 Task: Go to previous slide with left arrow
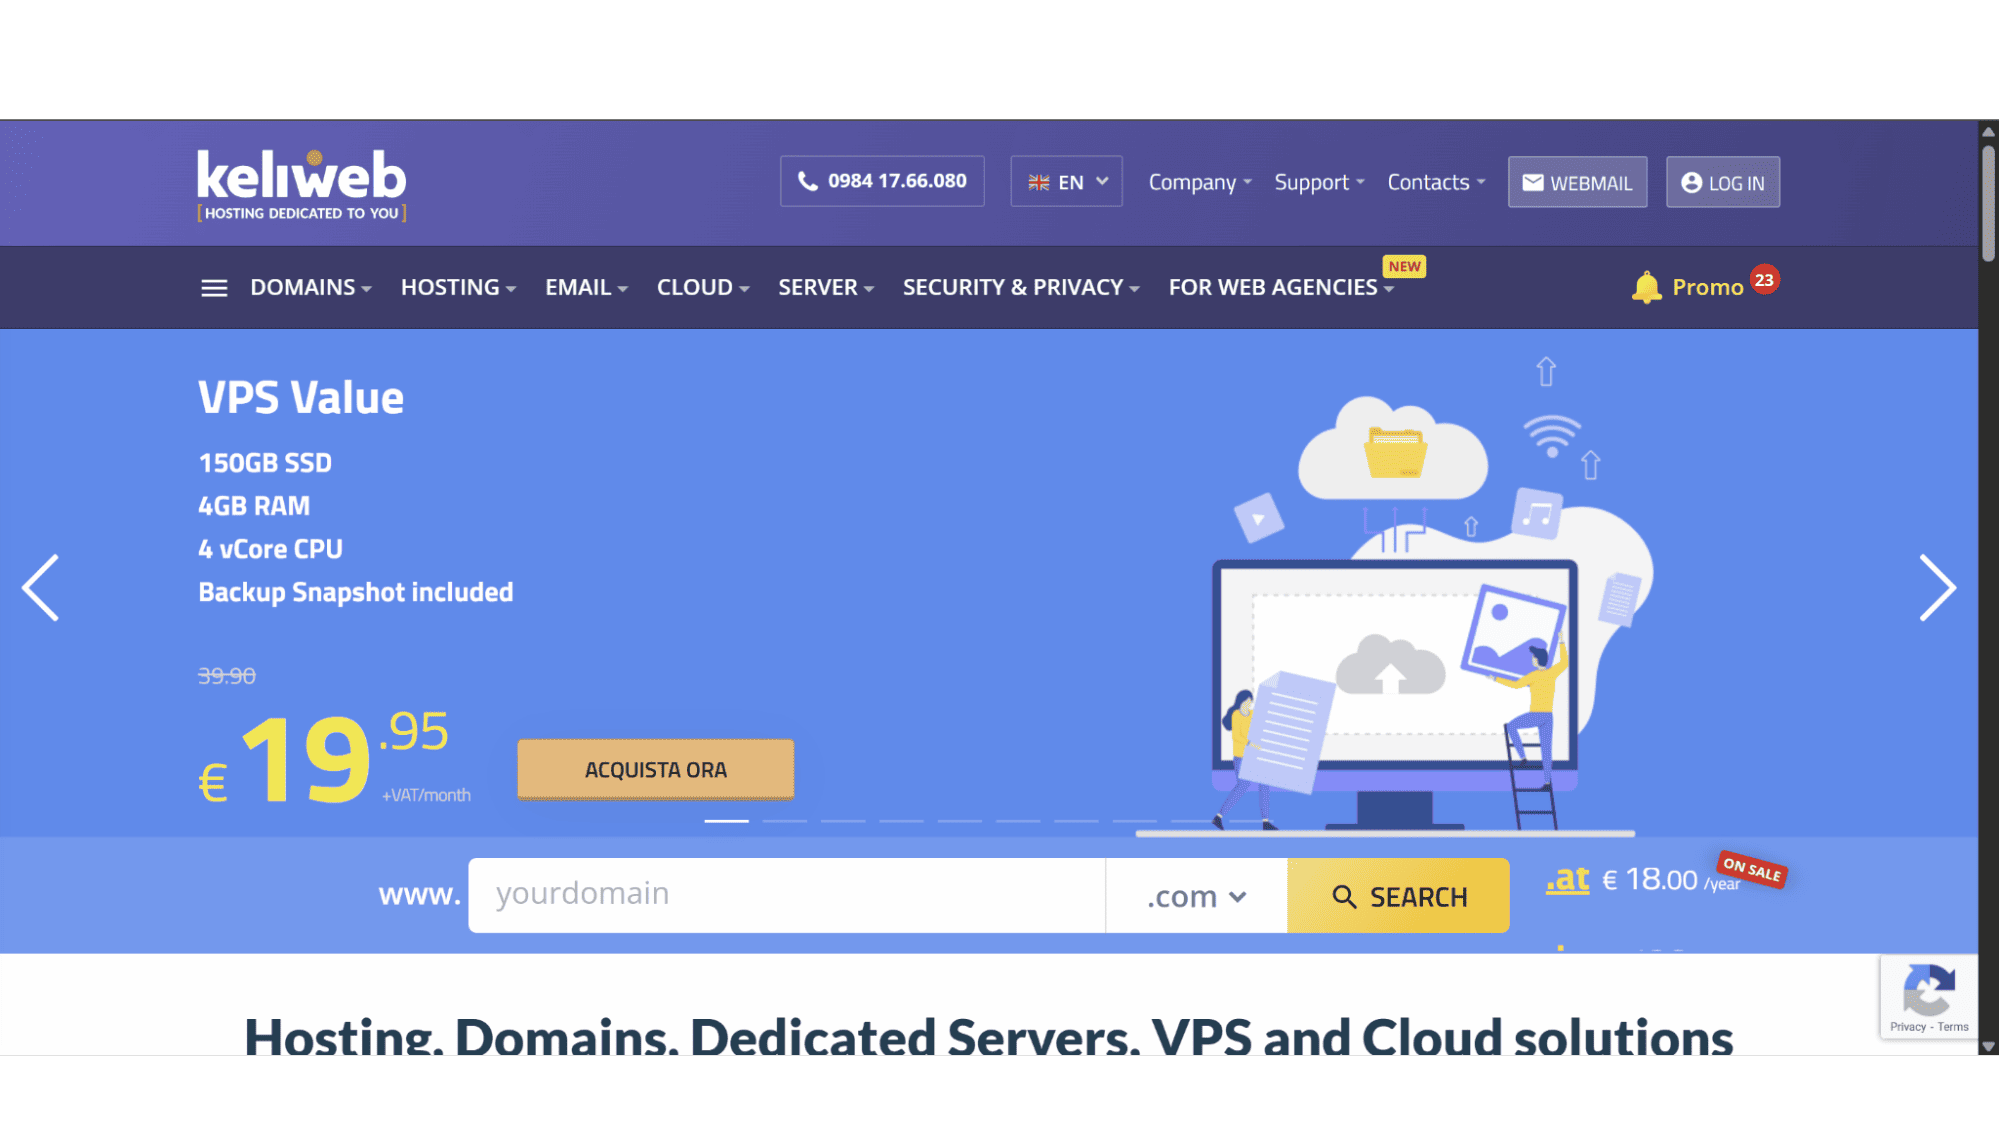pos(41,588)
